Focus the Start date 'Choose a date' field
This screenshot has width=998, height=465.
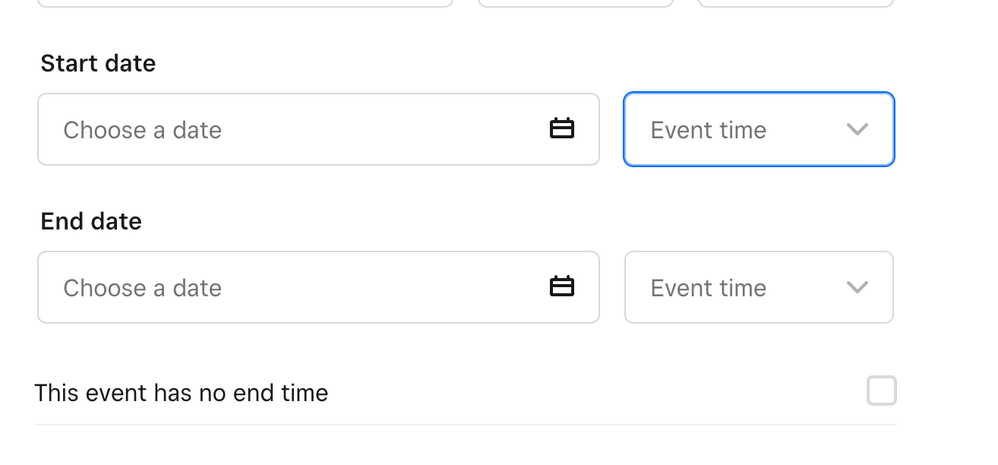300,129
